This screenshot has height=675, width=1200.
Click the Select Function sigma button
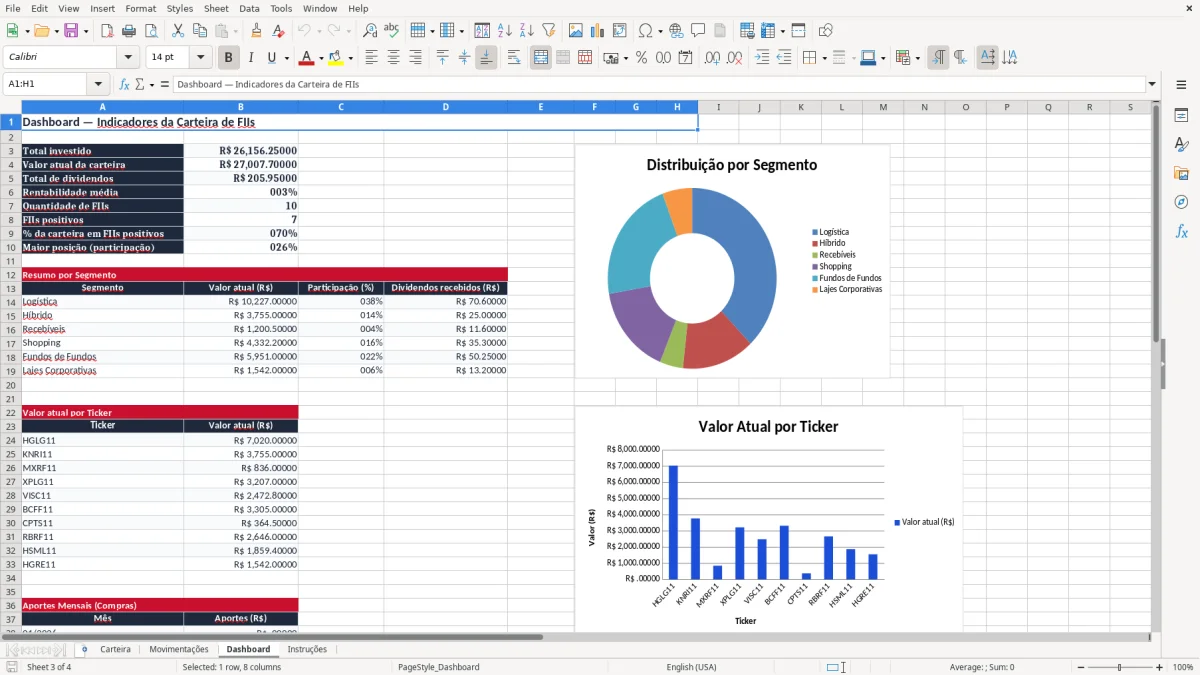click(139, 85)
